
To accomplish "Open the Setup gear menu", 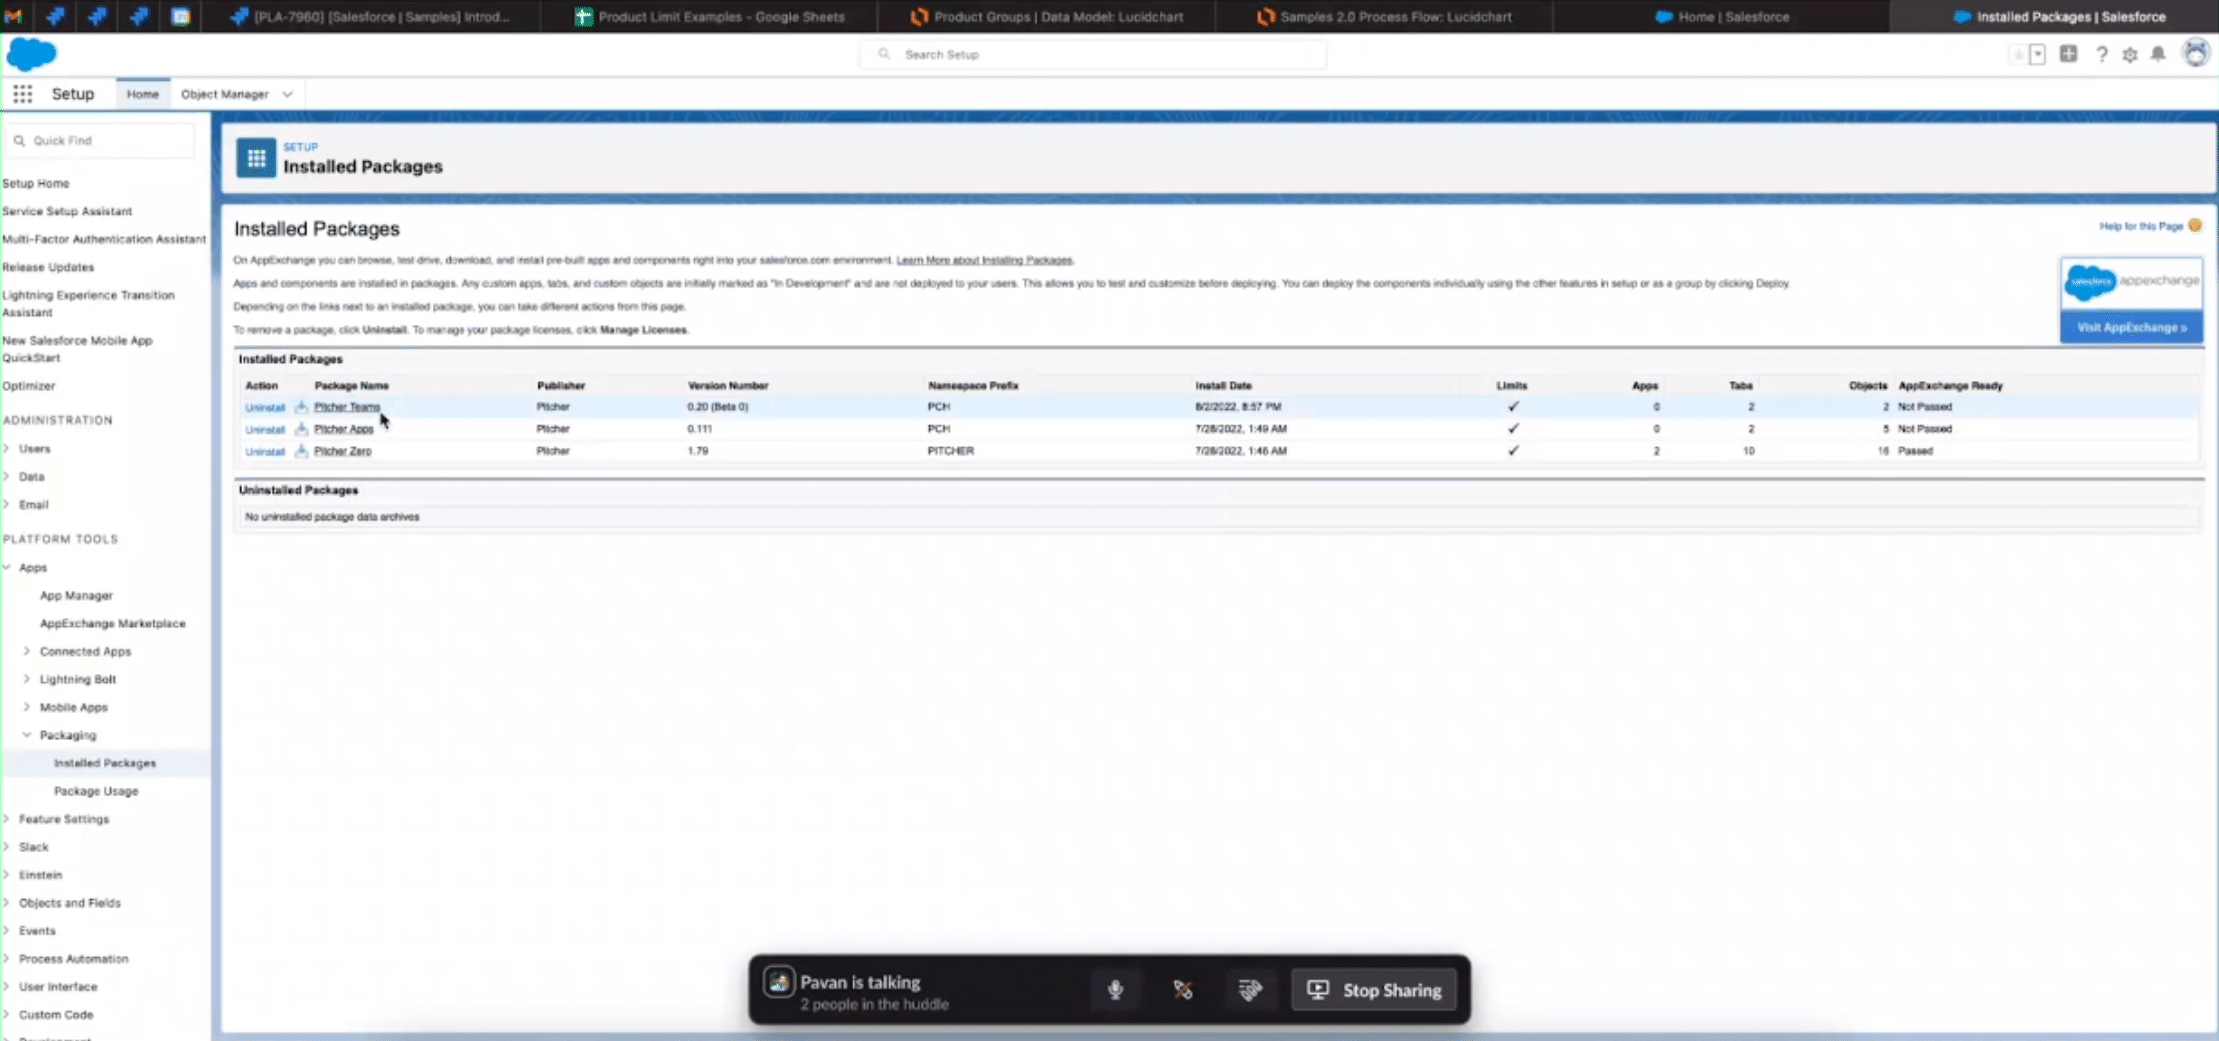I will coord(2130,55).
